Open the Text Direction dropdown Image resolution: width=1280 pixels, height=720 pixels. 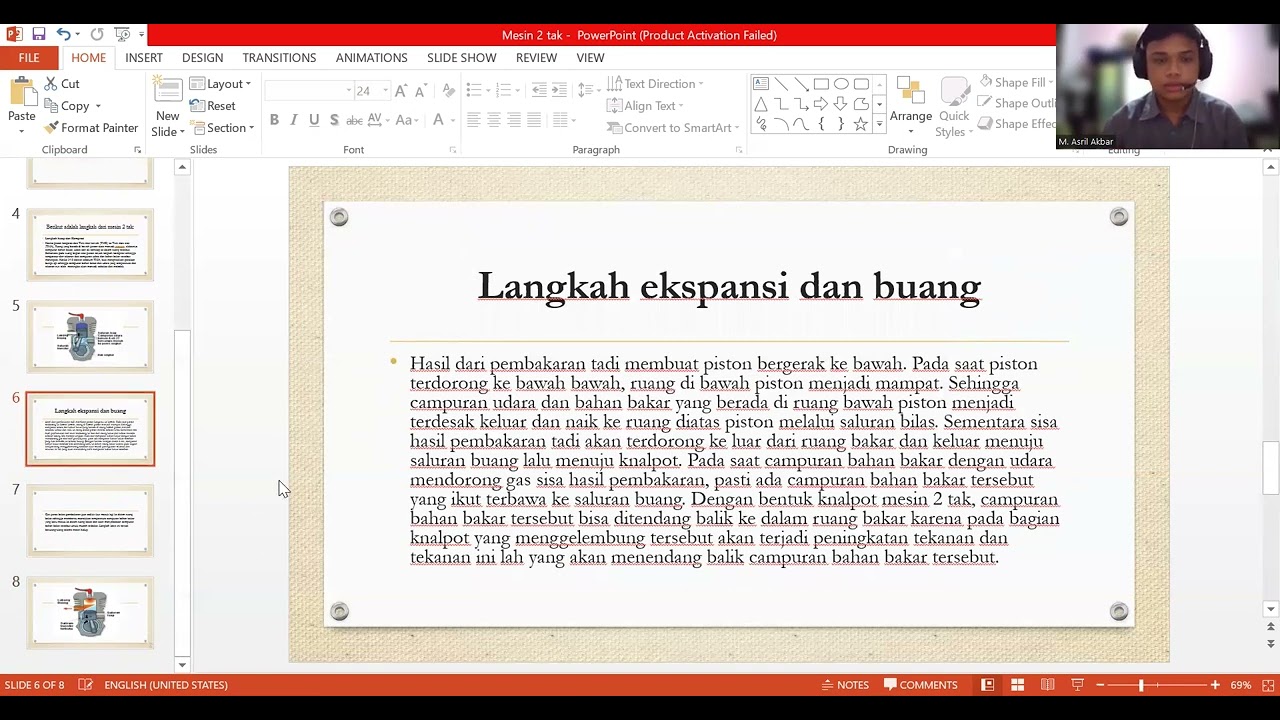pyautogui.click(x=655, y=84)
